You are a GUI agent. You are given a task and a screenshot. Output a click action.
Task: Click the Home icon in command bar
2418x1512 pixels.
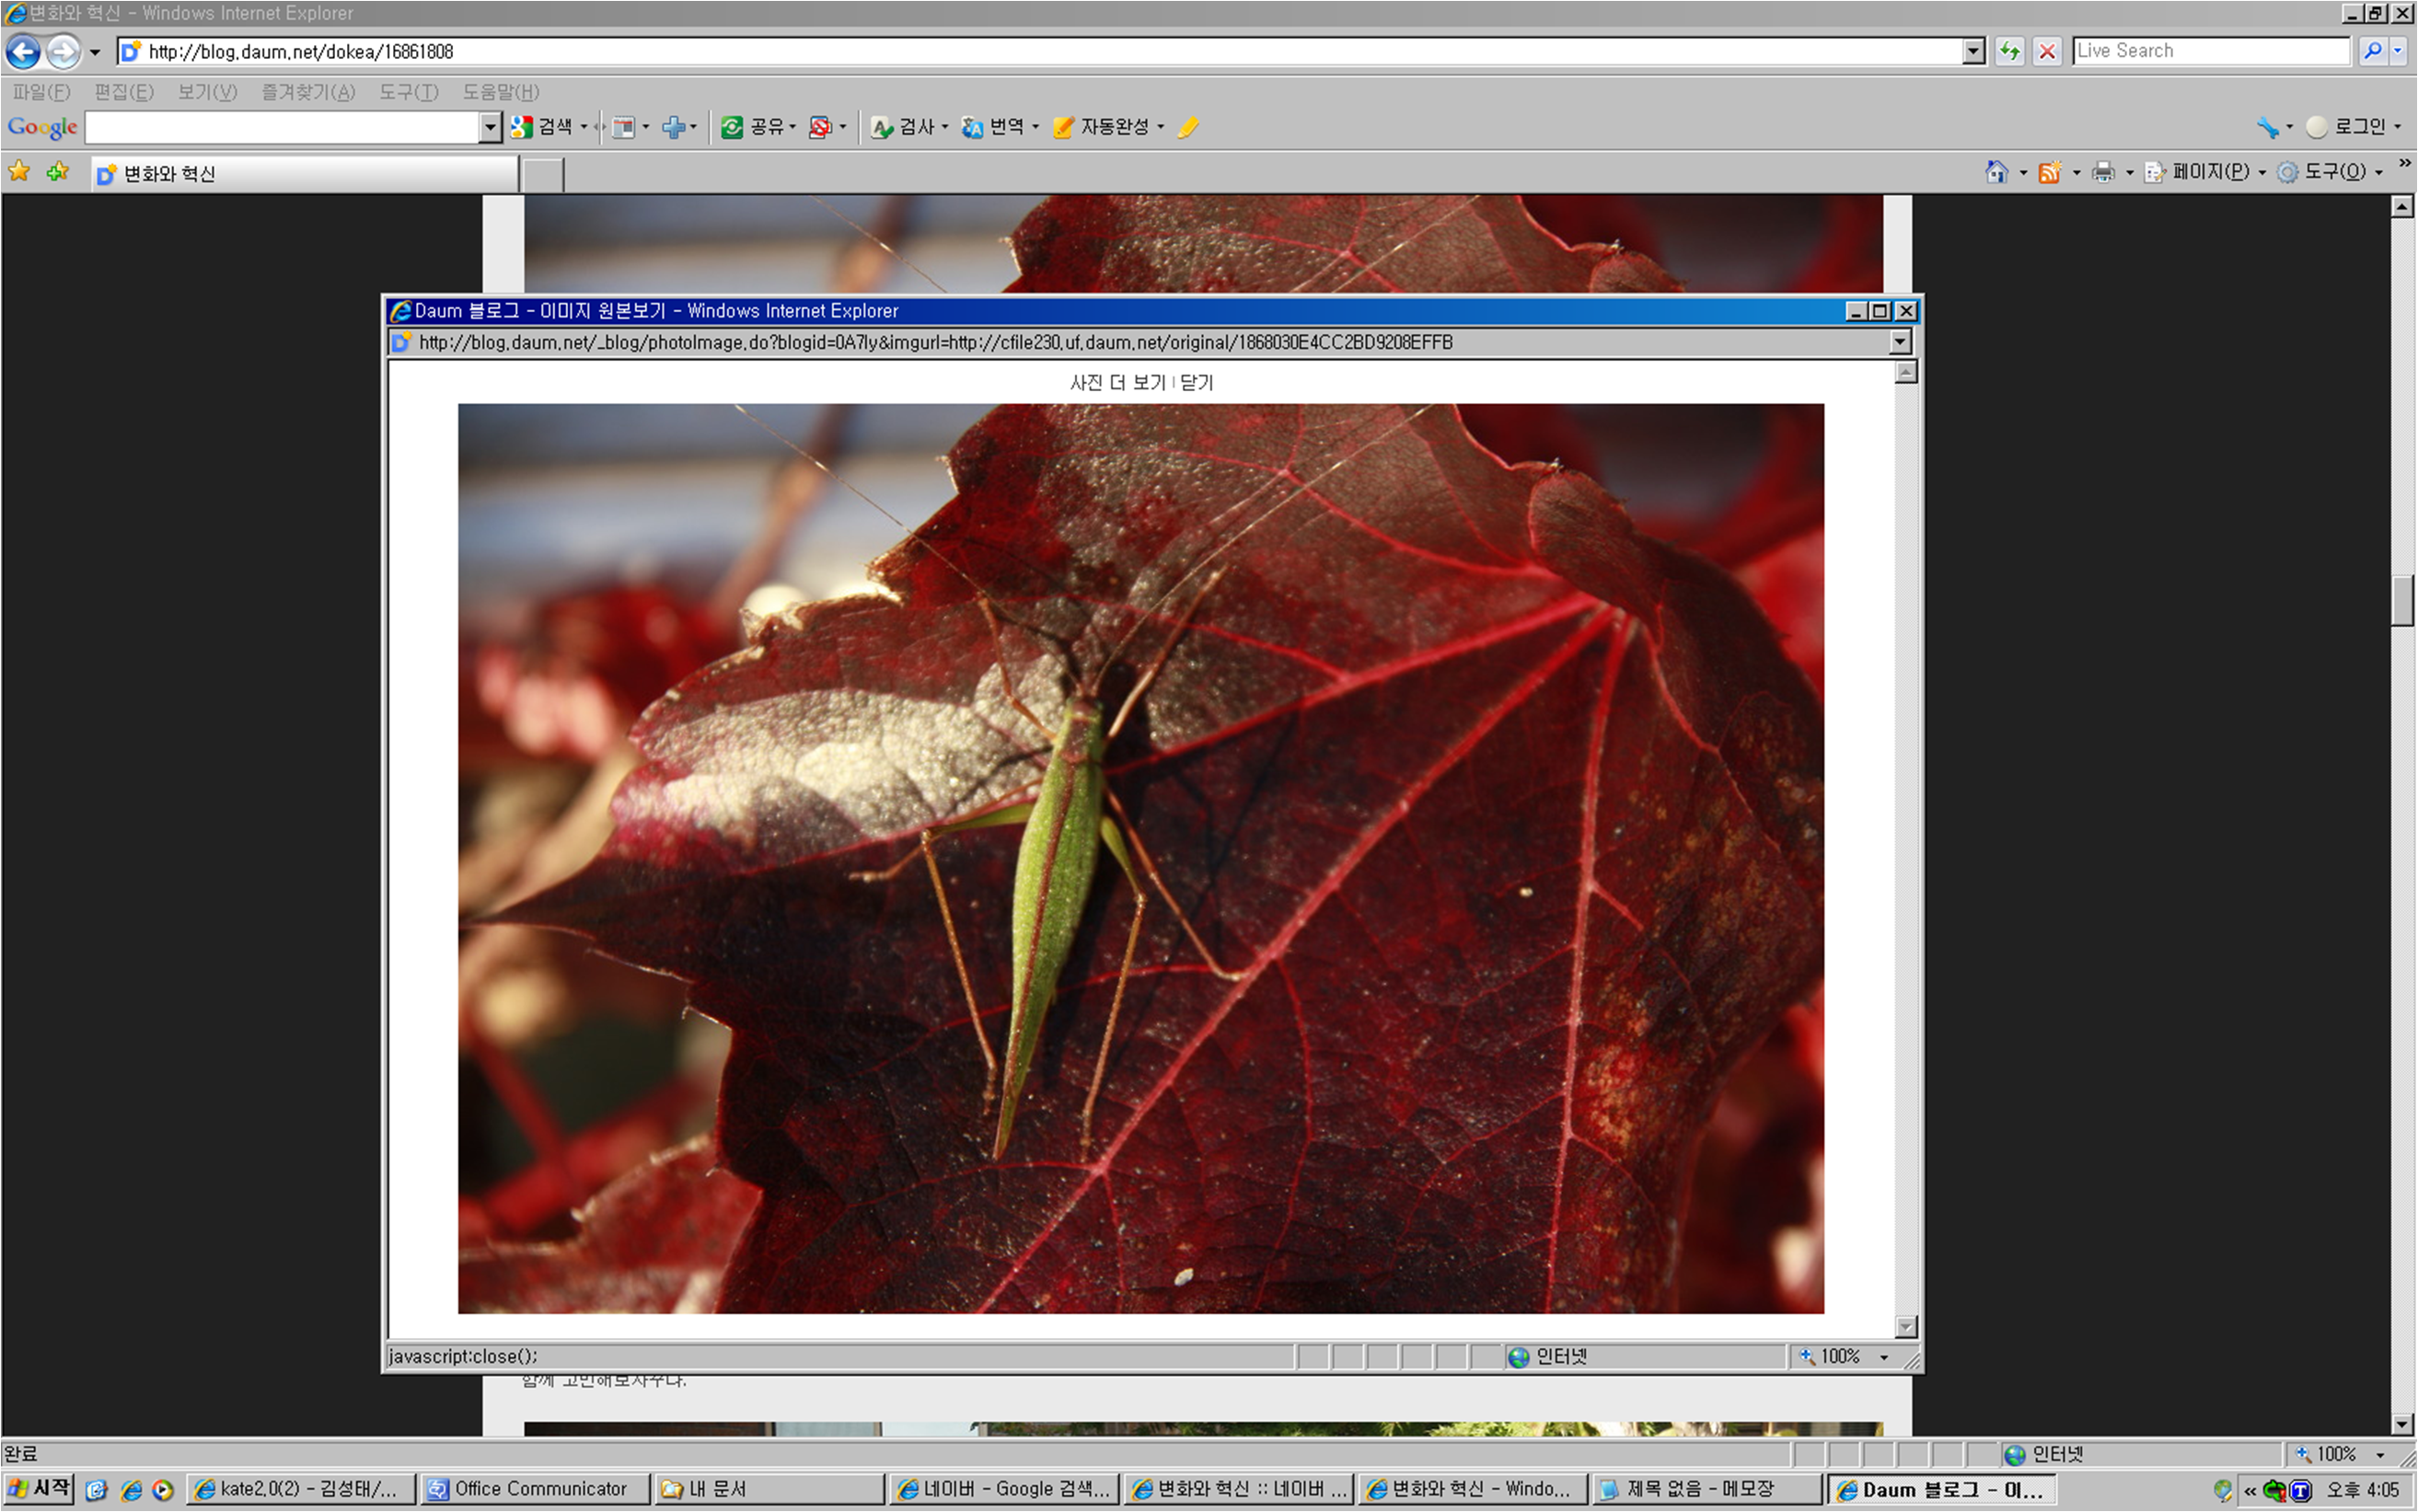click(1996, 173)
